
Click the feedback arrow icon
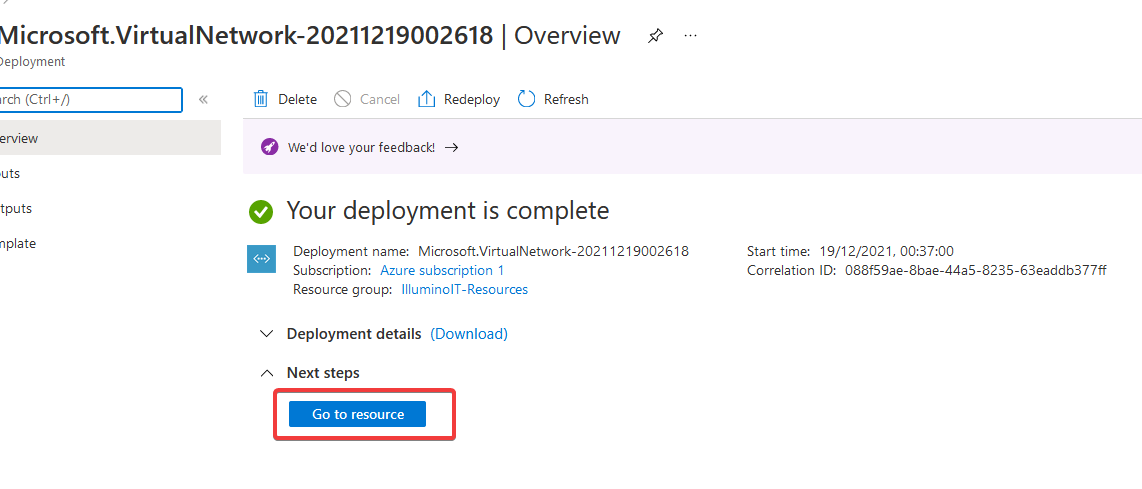[x=452, y=147]
